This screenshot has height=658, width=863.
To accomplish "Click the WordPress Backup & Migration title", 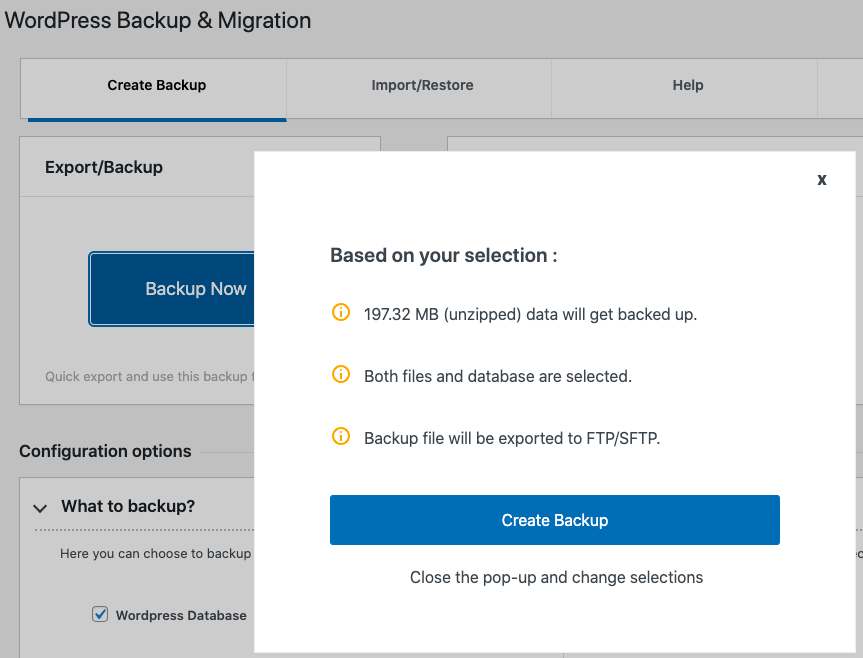I will coord(157,20).
